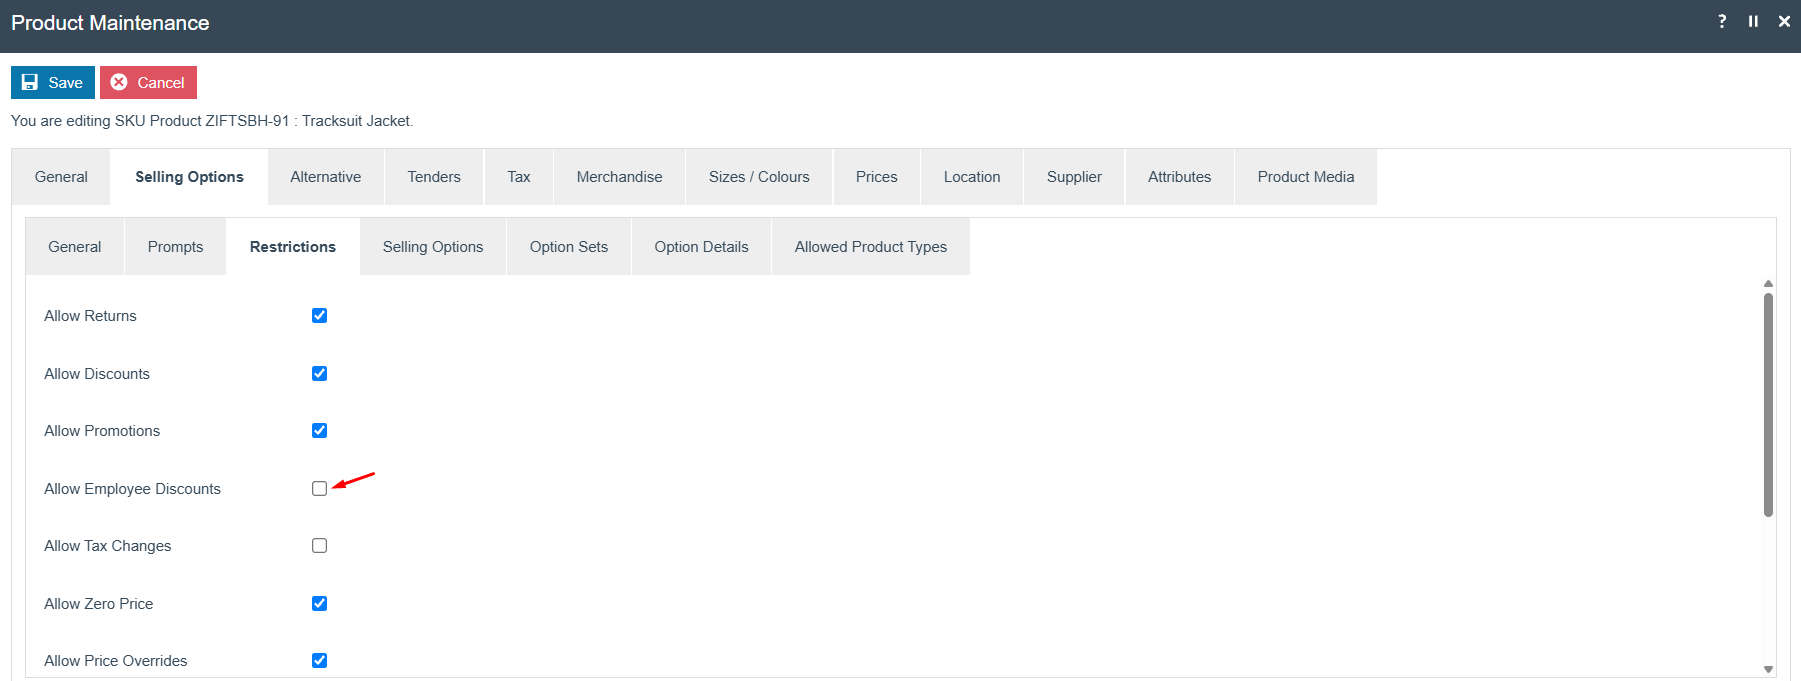Viewport: 1801px width, 681px height.
Task: Select the General sub-tab under Selling Options
Action: click(x=75, y=247)
